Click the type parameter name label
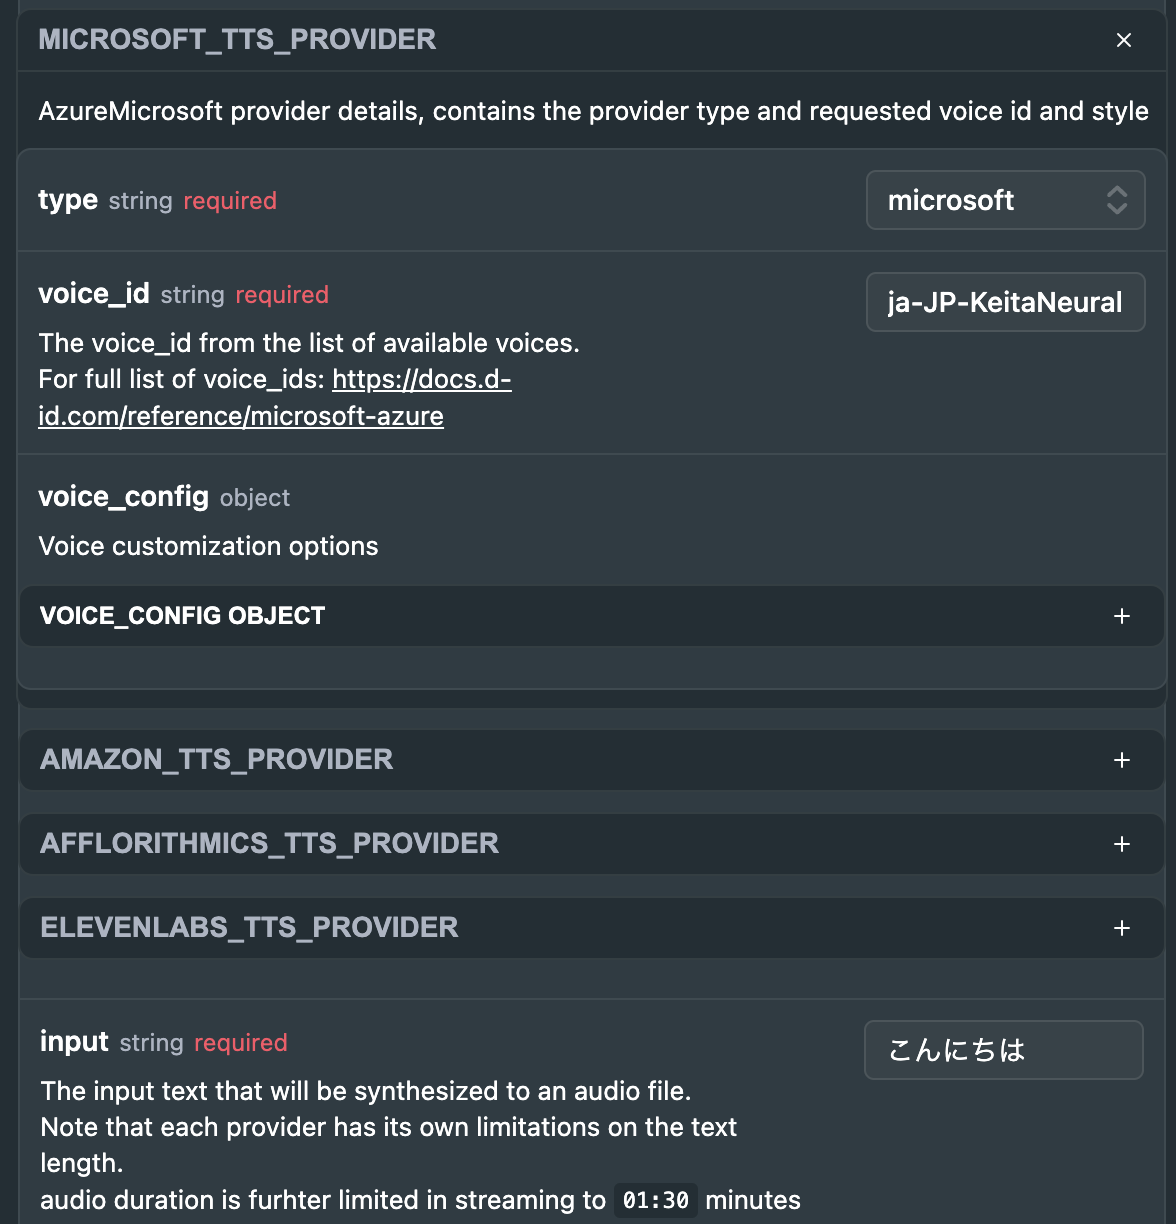The image size is (1176, 1224). 68,200
